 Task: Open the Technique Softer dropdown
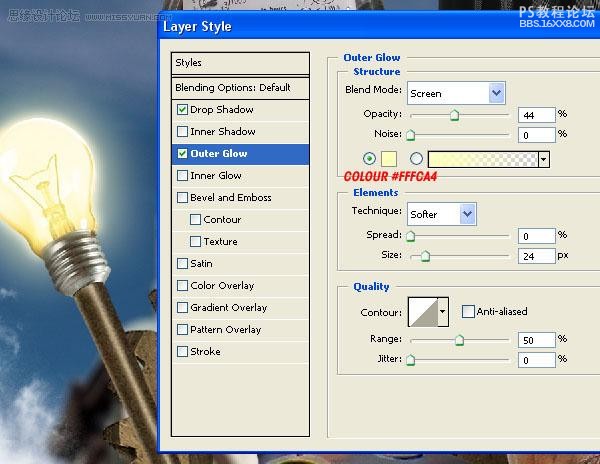click(442, 214)
